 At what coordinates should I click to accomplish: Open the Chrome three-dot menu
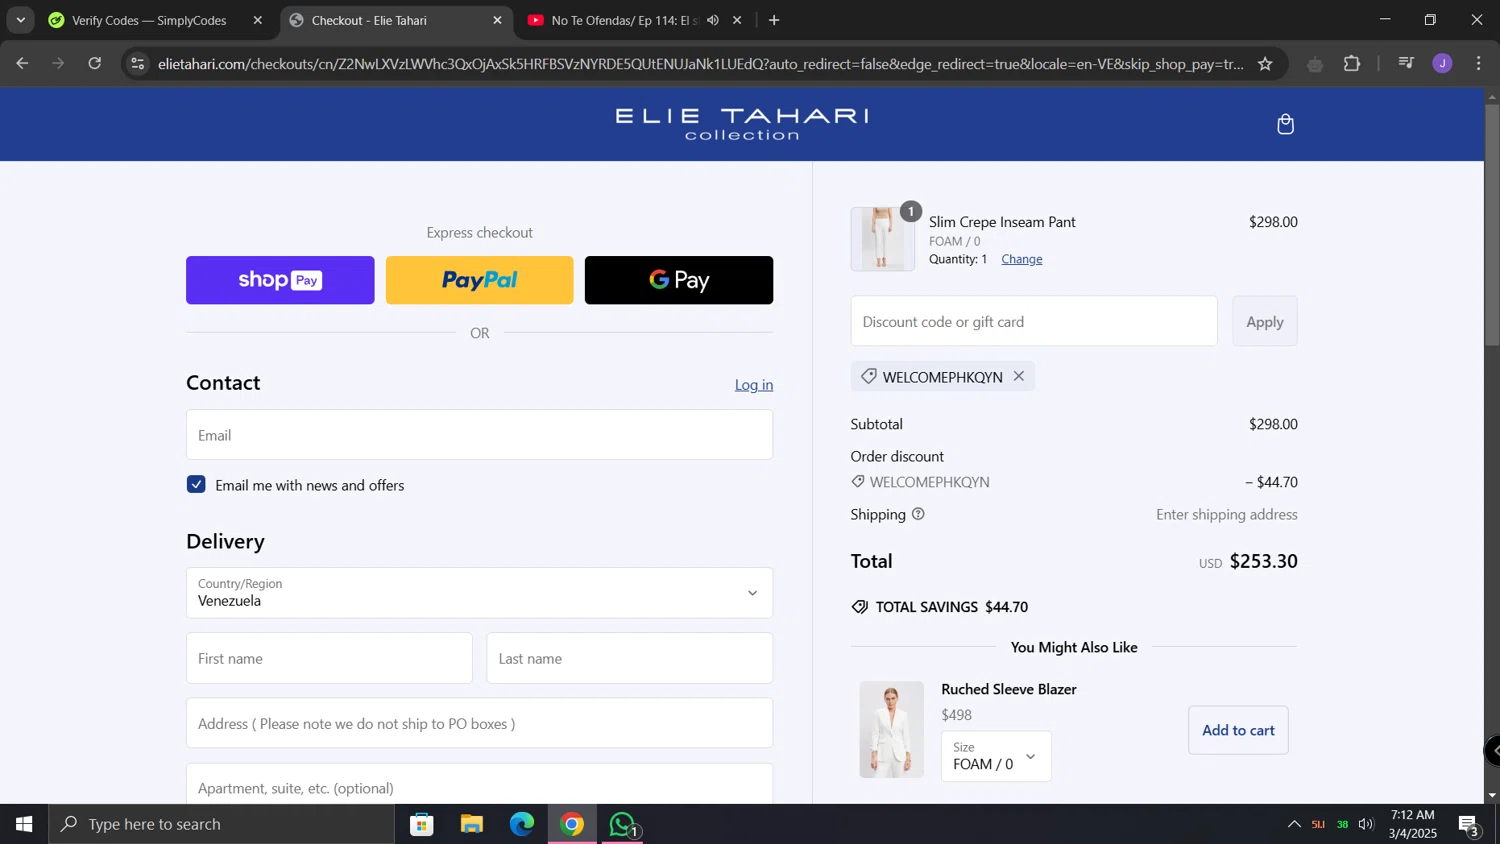pos(1479,64)
